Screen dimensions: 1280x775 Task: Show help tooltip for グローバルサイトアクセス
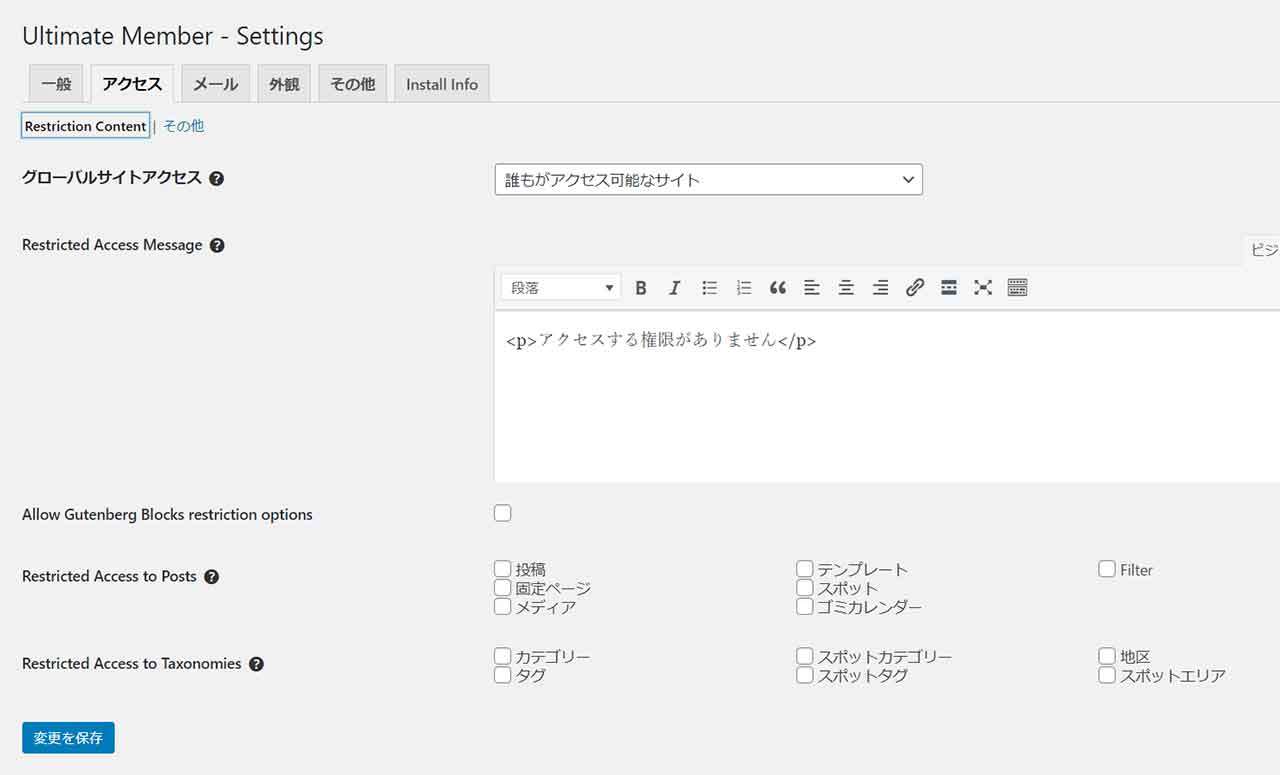pyautogui.click(x=216, y=179)
